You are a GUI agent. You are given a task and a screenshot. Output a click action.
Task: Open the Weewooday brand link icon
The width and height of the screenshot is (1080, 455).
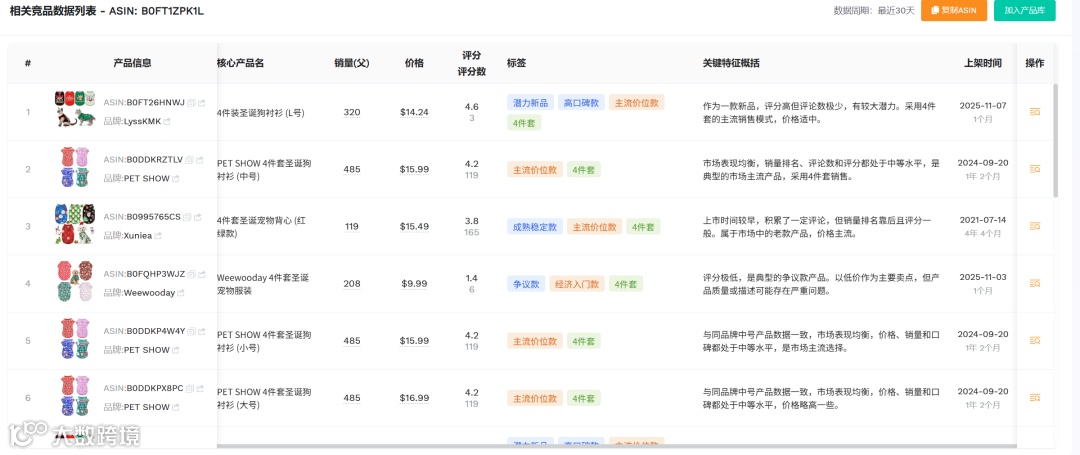181,293
